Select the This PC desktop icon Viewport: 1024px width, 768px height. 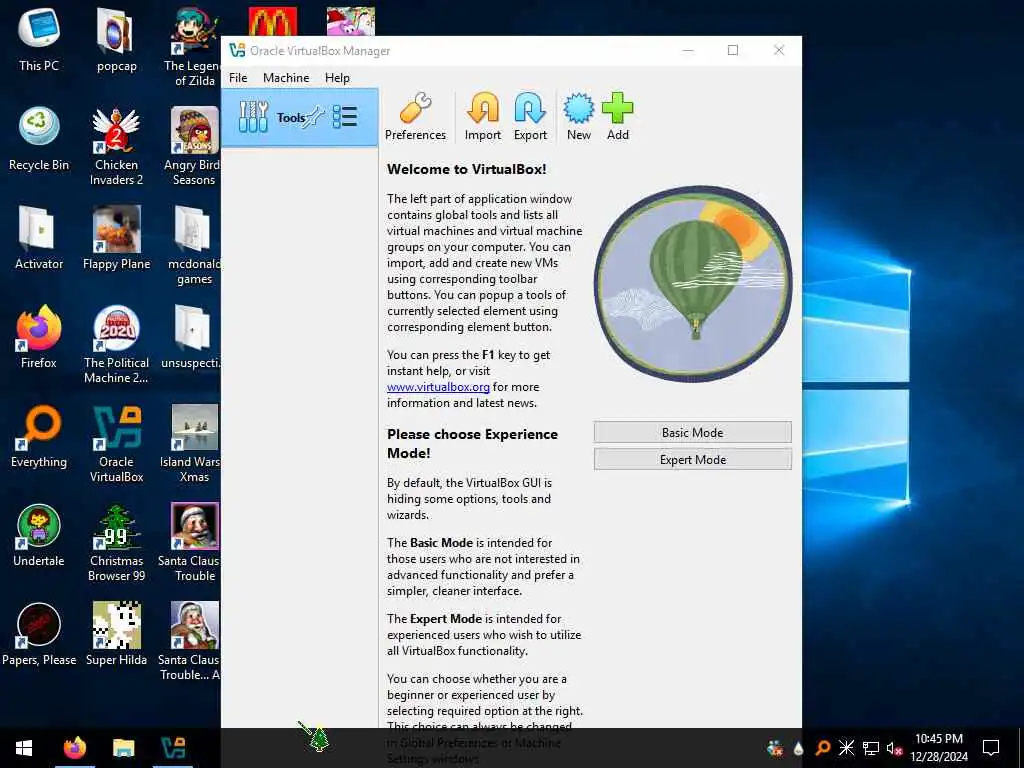tap(39, 40)
